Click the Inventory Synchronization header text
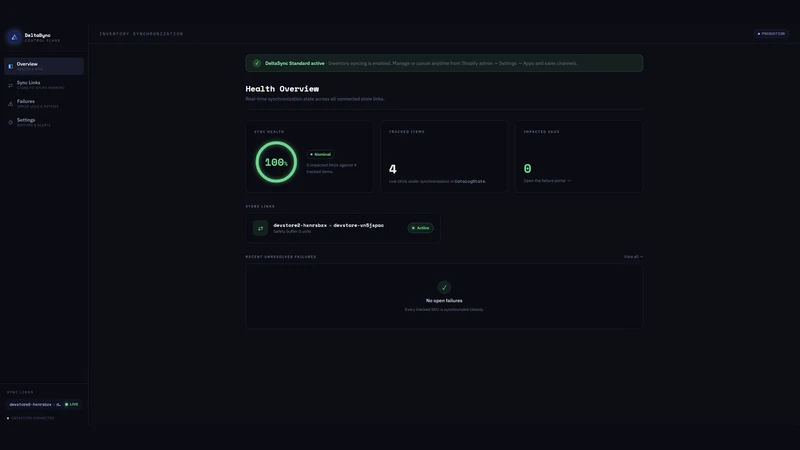Viewport: 800px width, 450px height. tap(141, 34)
